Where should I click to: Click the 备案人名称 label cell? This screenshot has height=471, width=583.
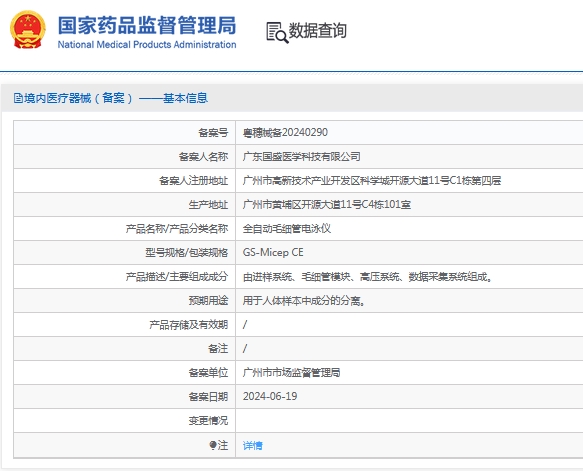(125, 157)
